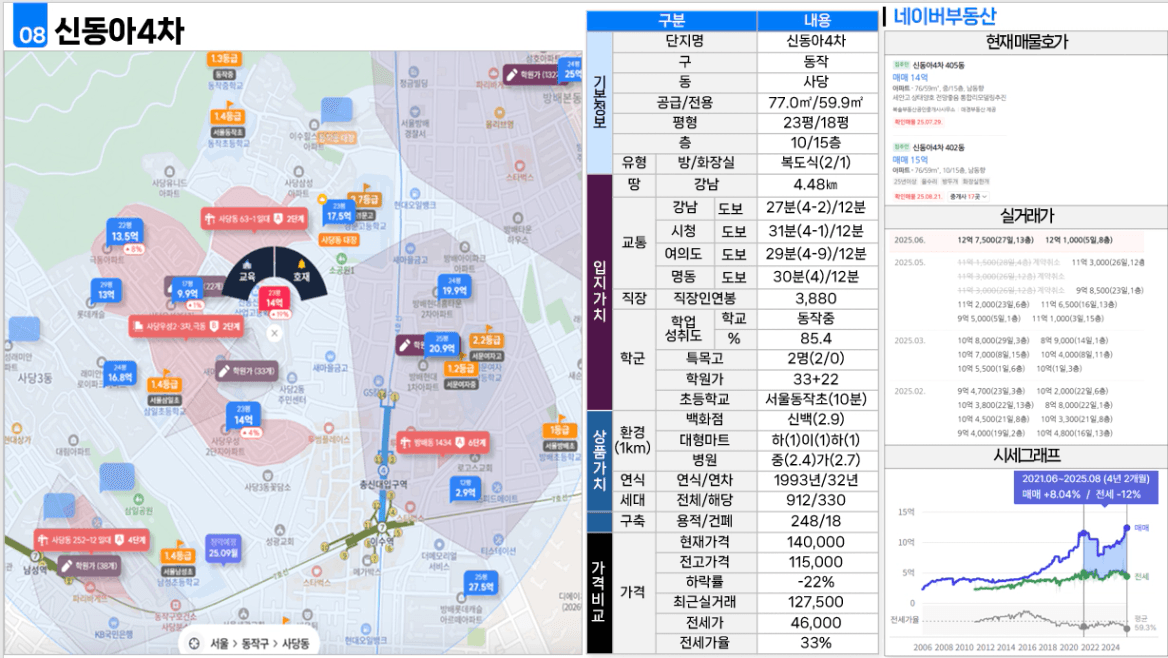Open the 사당동 63-1 일대 2단계 redevelopment tag
This screenshot has width=1168, height=658.
[254, 219]
